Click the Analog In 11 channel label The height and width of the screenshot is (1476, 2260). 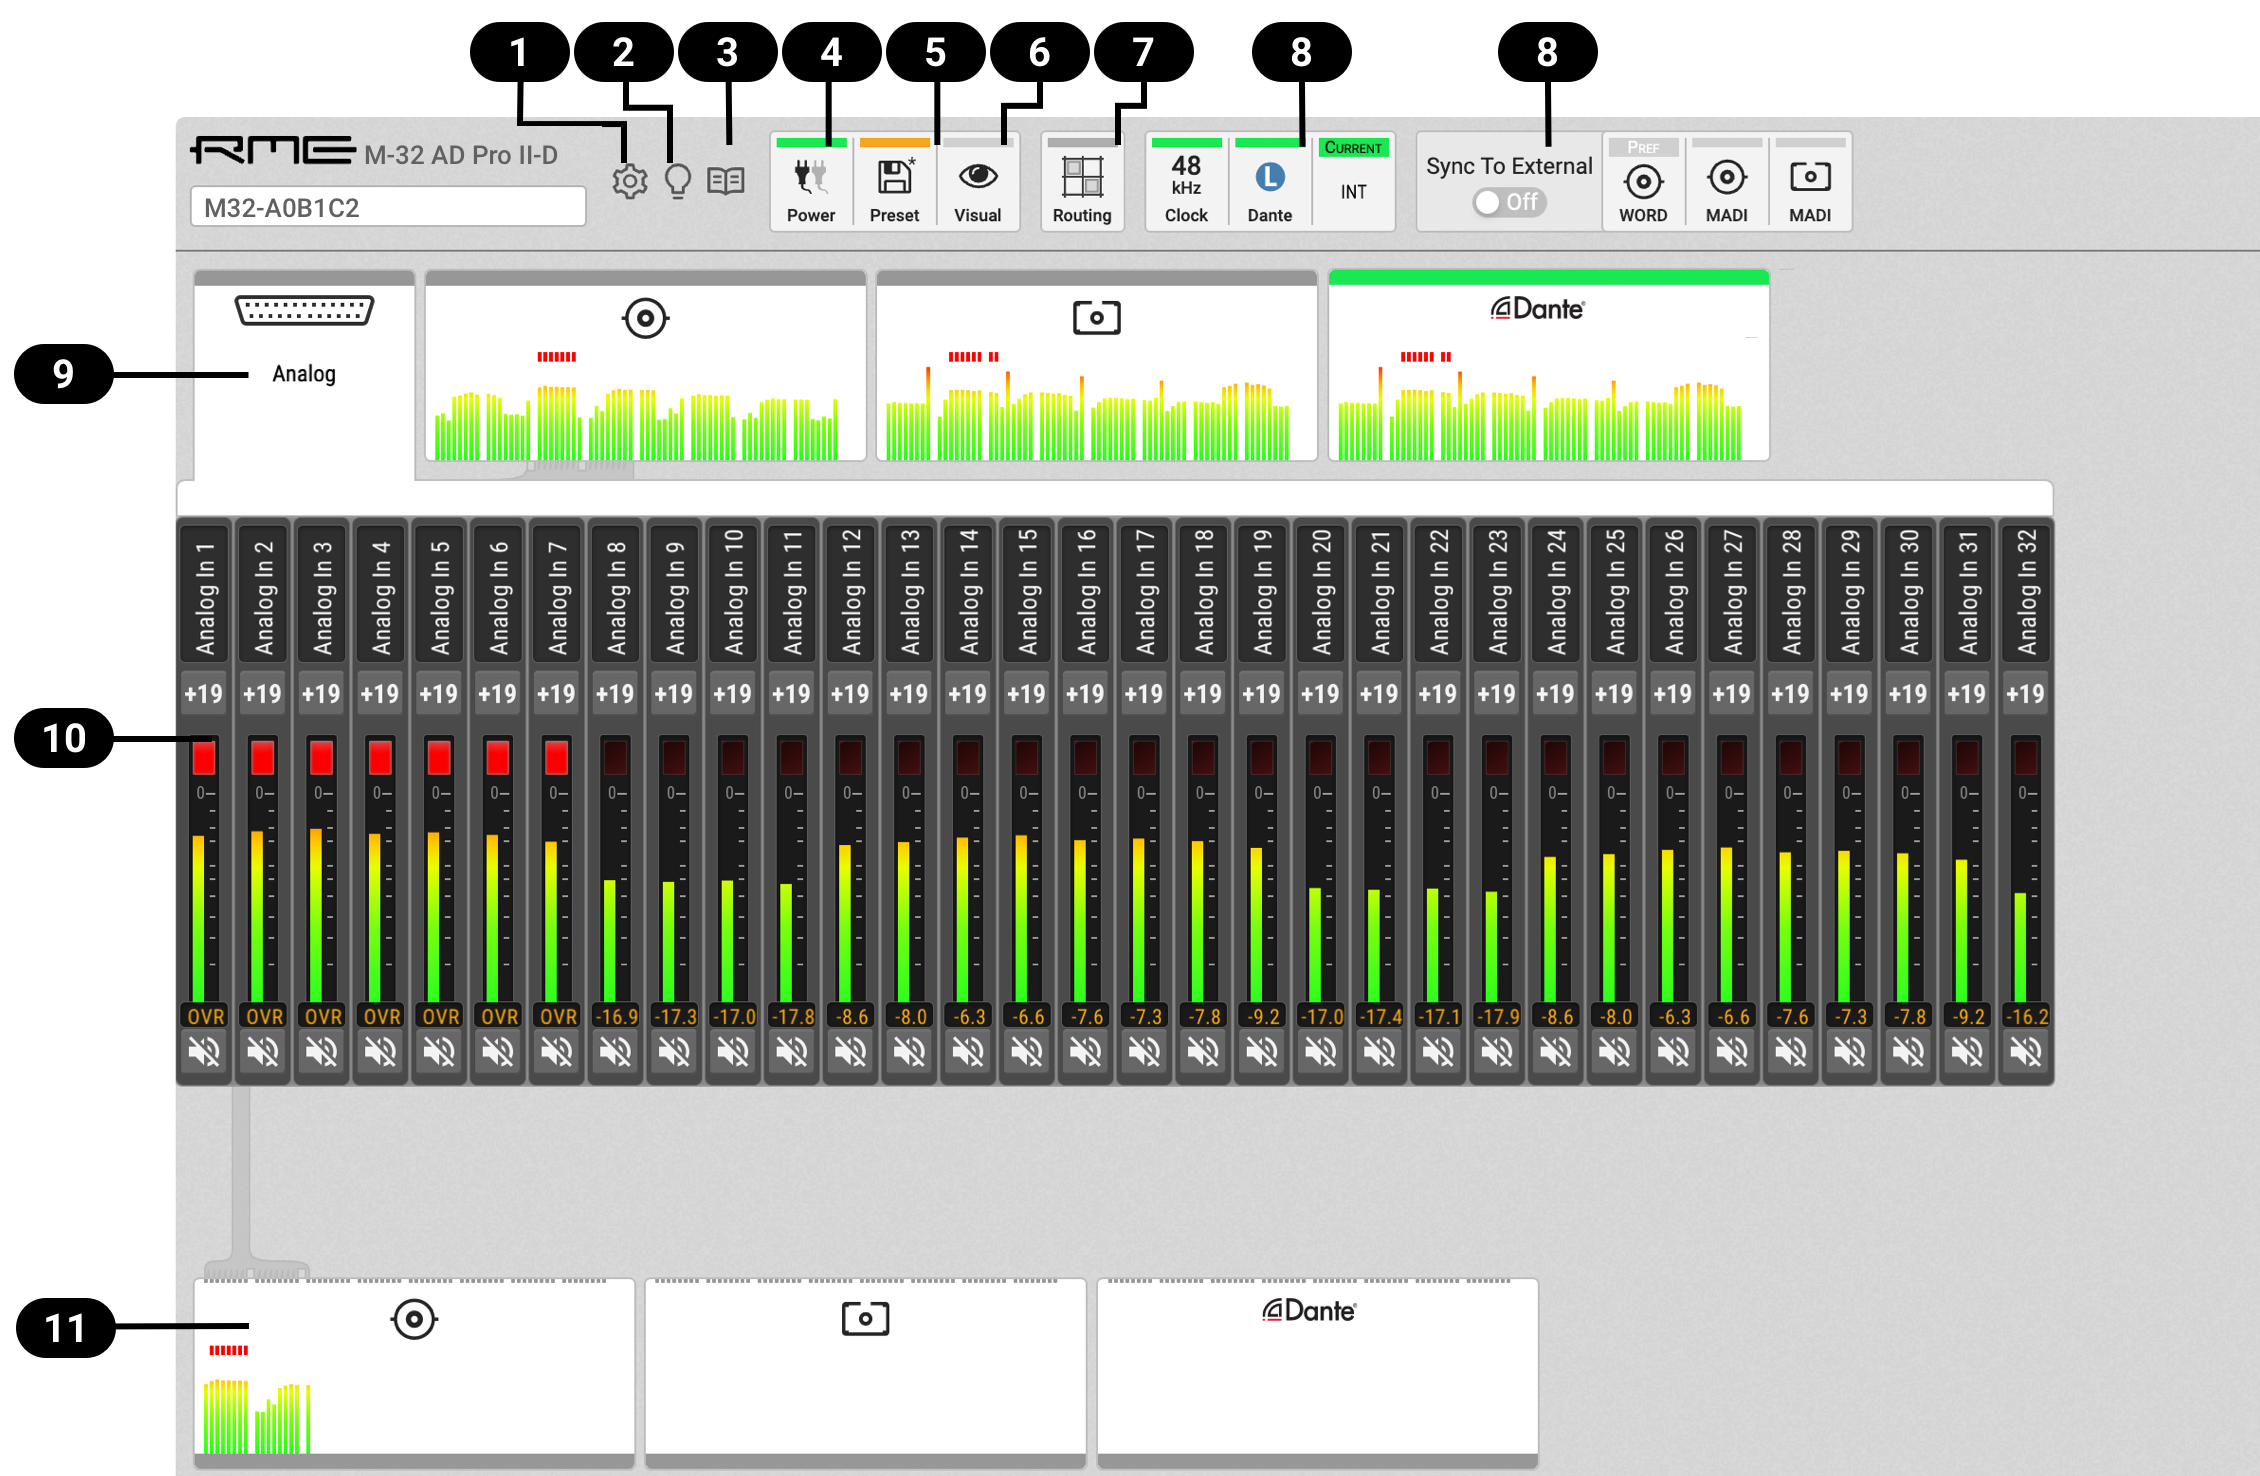click(x=792, y=592)
